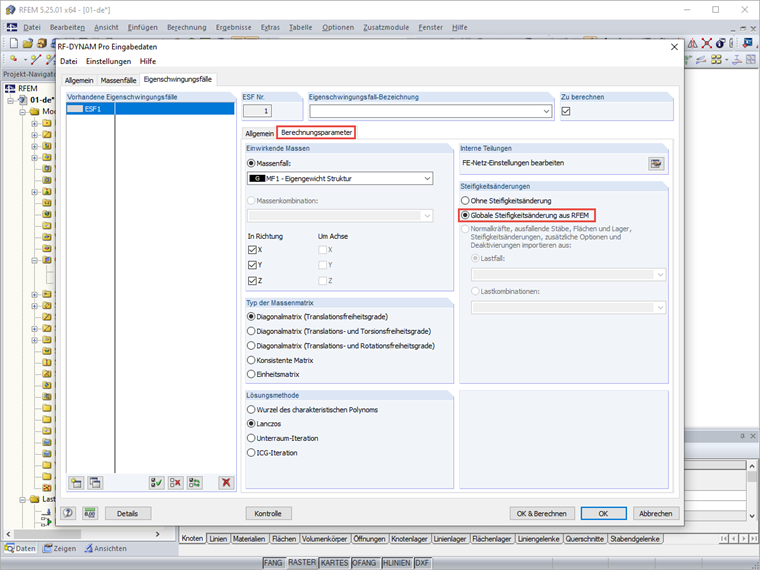Toggle Zu berechnen checkbox

pyautogui.click(x=566, y=111)
